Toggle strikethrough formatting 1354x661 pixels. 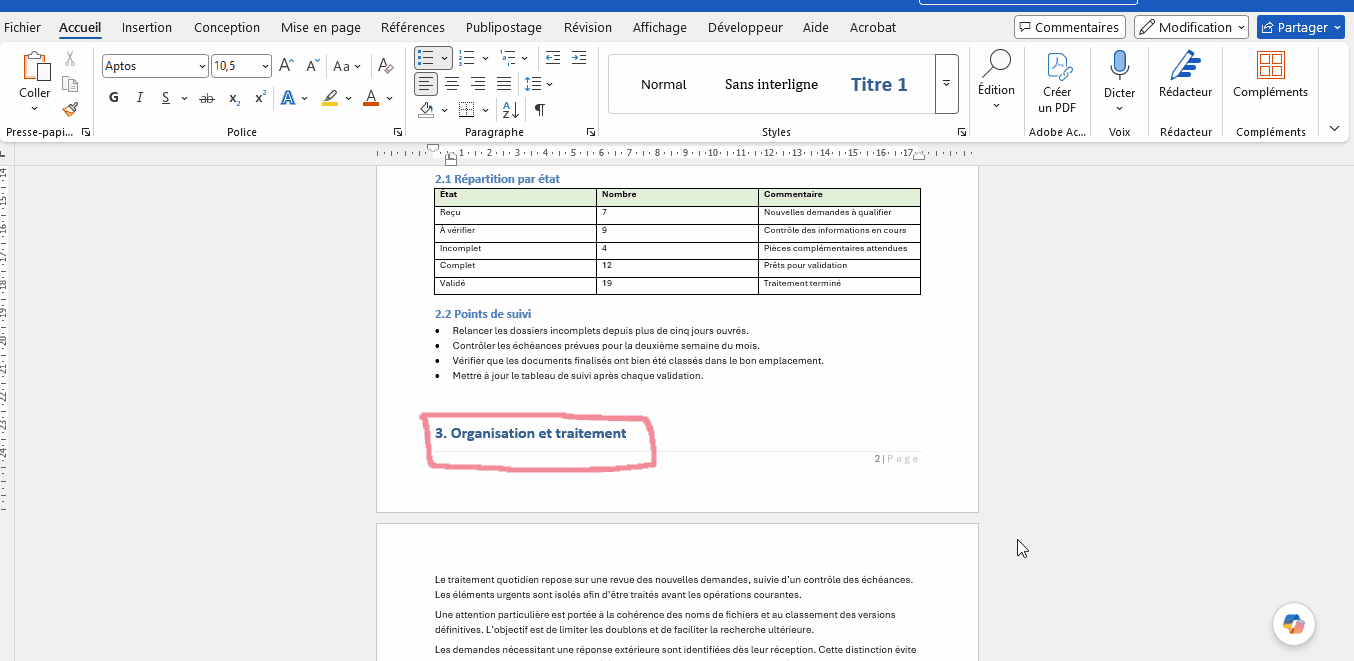(207, 98)
